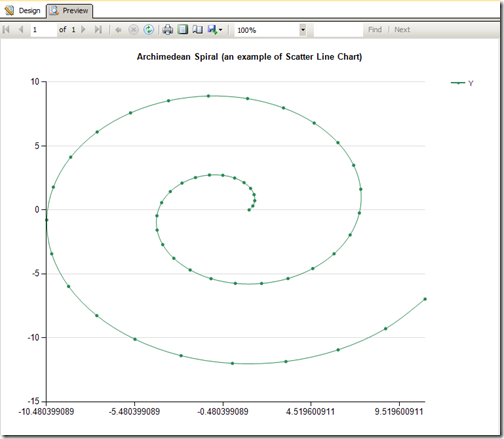Stop report rendering

[133, 30]
